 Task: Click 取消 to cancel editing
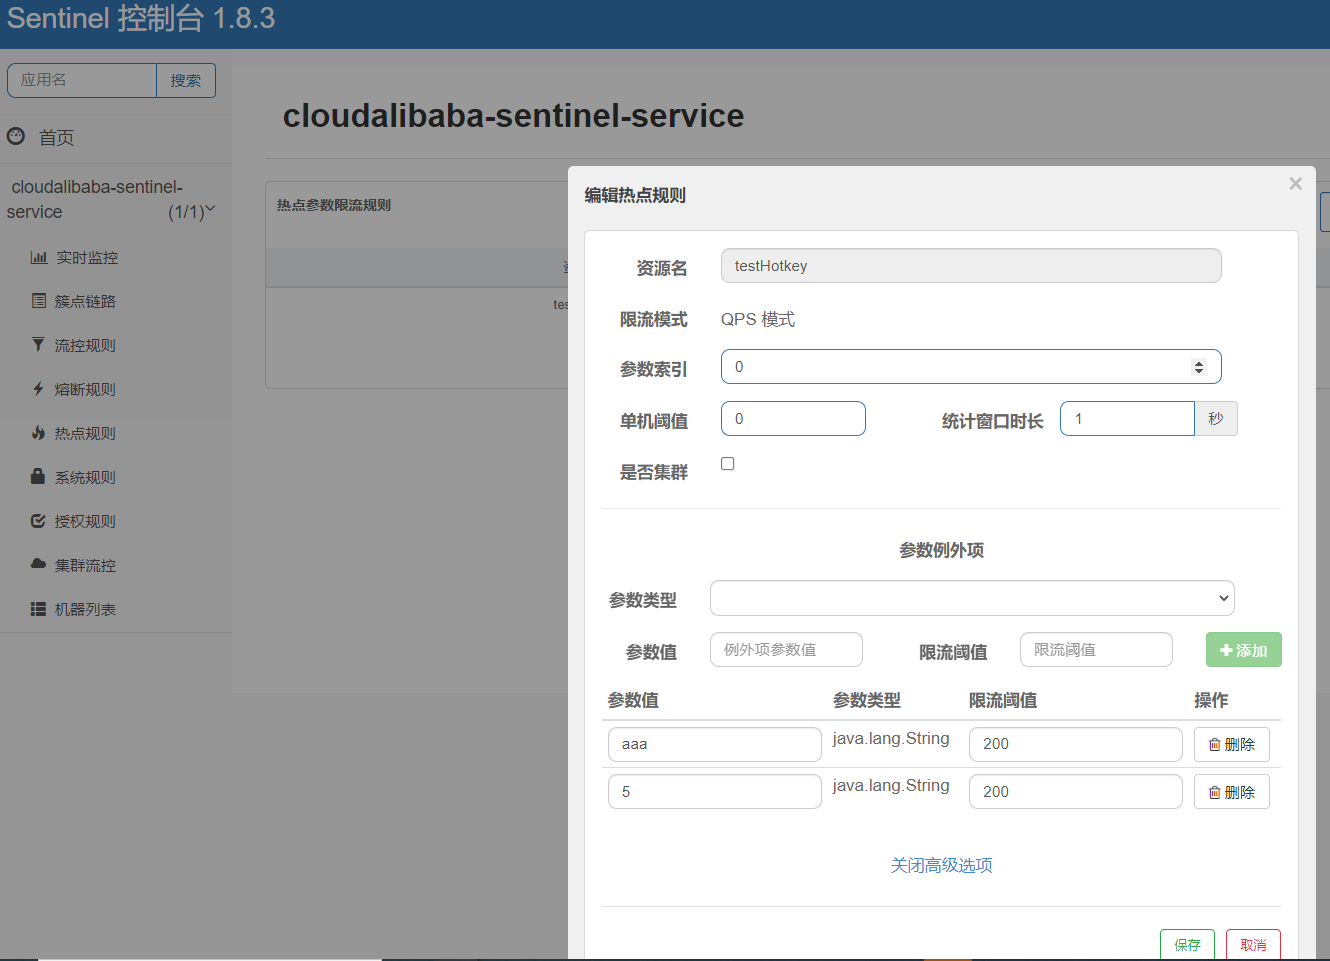tap(1253, 945)
